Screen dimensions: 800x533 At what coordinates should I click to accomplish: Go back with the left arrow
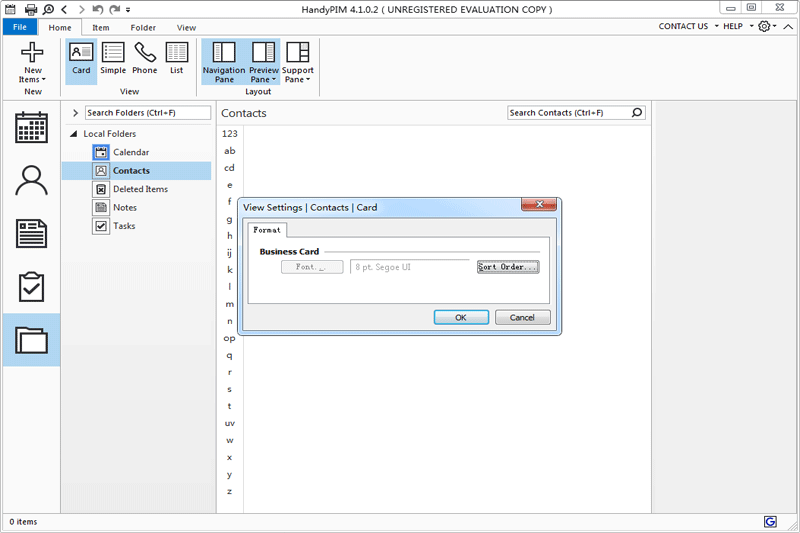coord(64,9)
